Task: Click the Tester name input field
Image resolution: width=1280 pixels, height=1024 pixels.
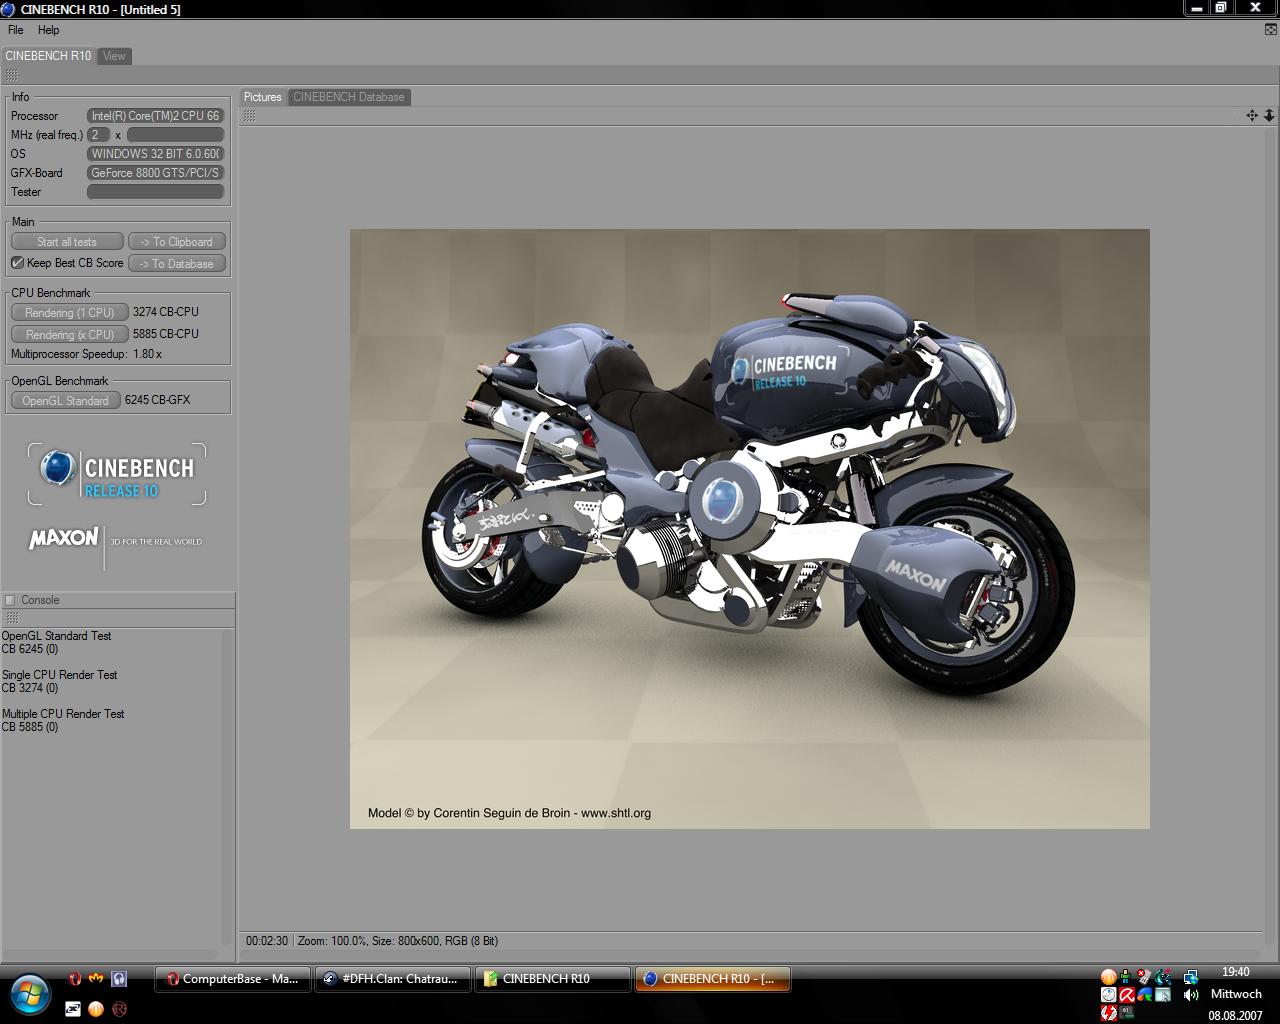Action: tap(155, 192)
